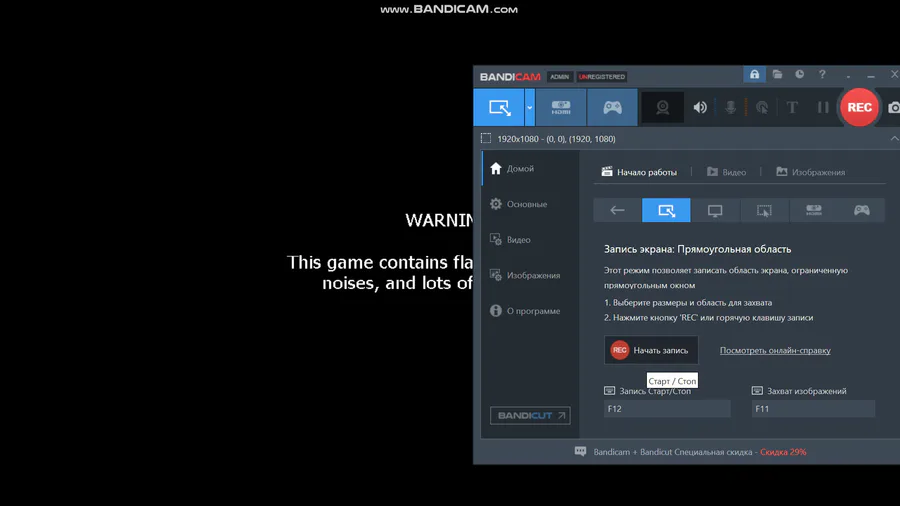Go back with the left arrow button

click(617, 210)
